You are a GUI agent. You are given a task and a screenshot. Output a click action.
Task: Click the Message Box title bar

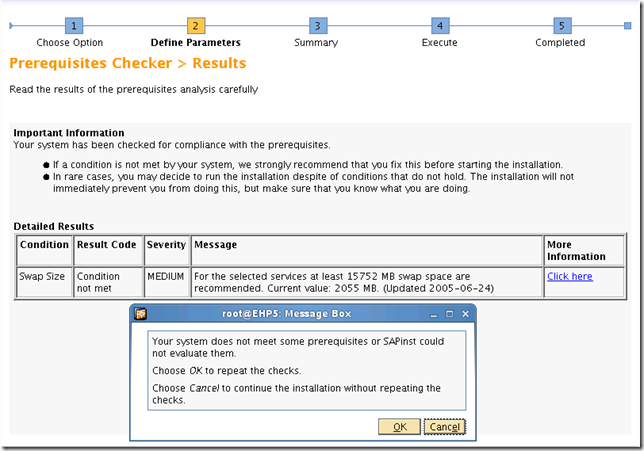[x=286, y=314]
